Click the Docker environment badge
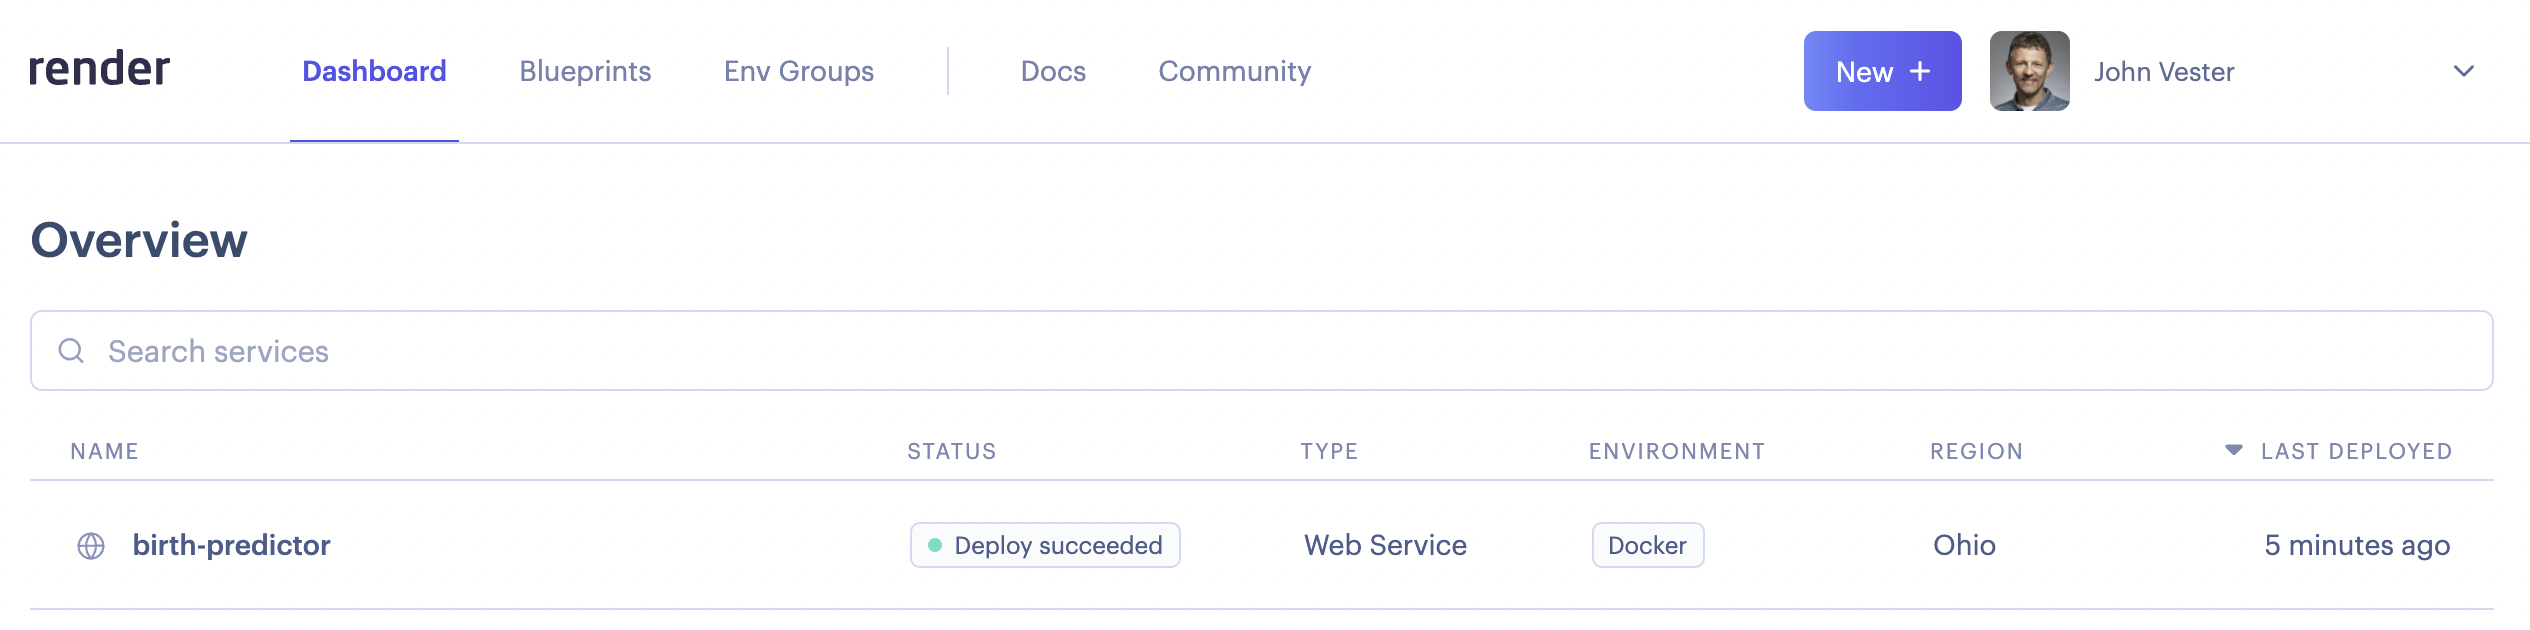Image resolution: width=2530 pixels, height=630 pixels. click(x=1647, y=545)
